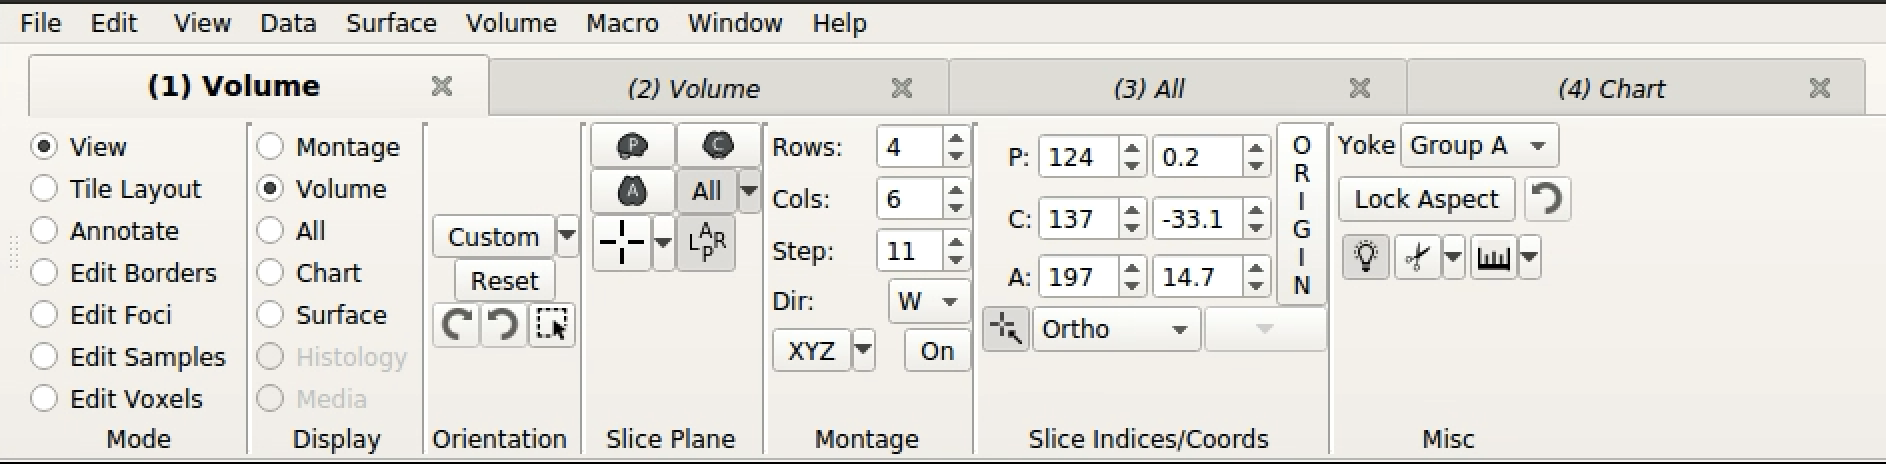Screen dimensions: 1886x464
Task: Select Tile Layout mode
Action: pos(44,189)
